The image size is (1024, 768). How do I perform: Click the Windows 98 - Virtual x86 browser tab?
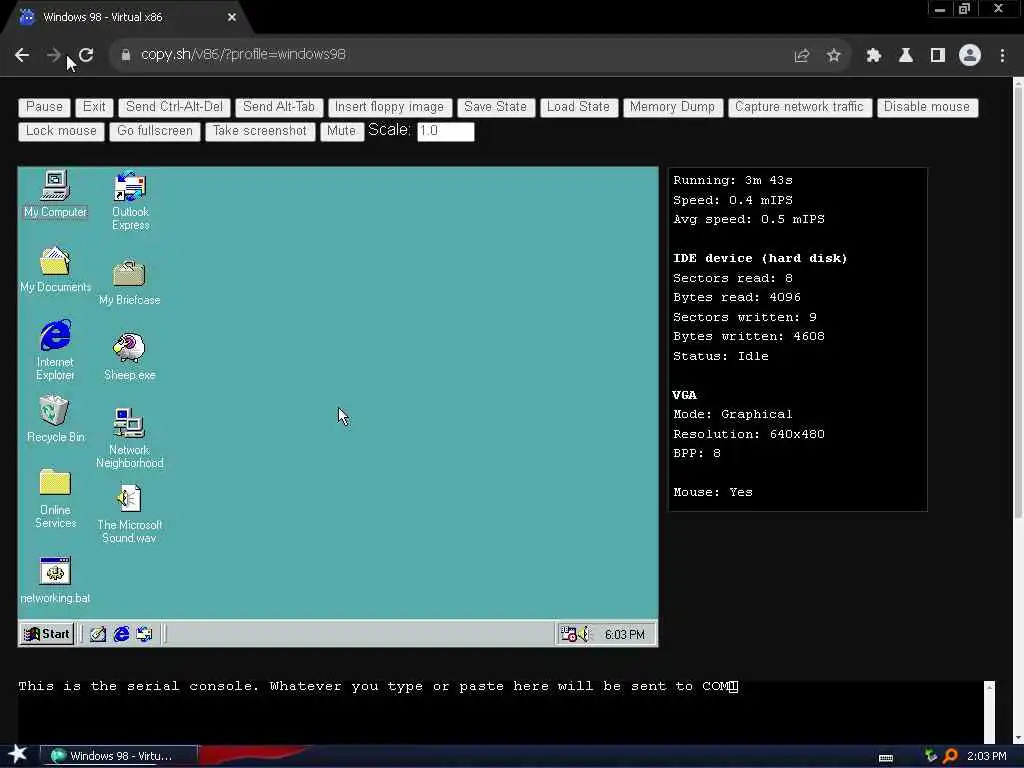[127, 18]
